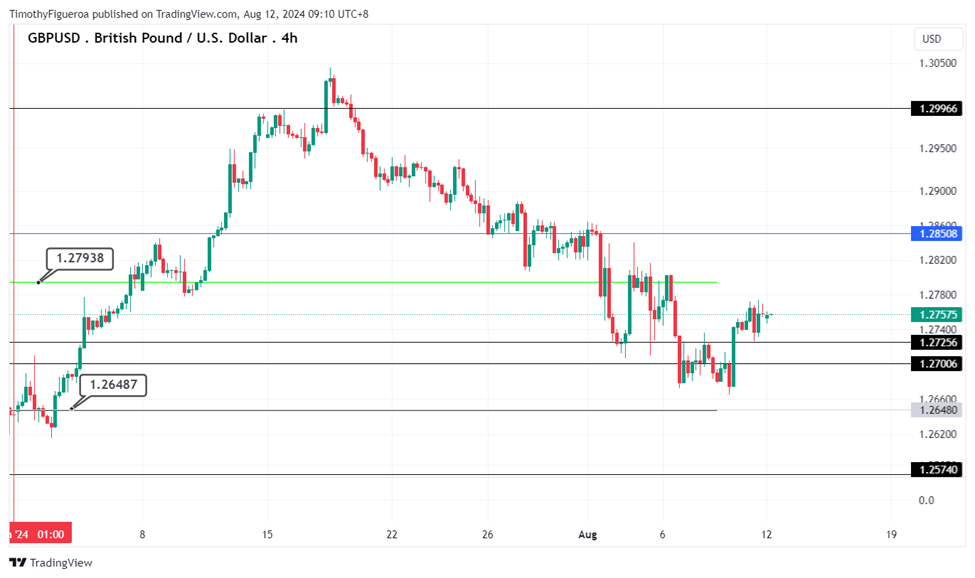This screenshot has width=975, height=578.
Task: Click the blue 1.28508 price label
Action: tap(936, 234)
